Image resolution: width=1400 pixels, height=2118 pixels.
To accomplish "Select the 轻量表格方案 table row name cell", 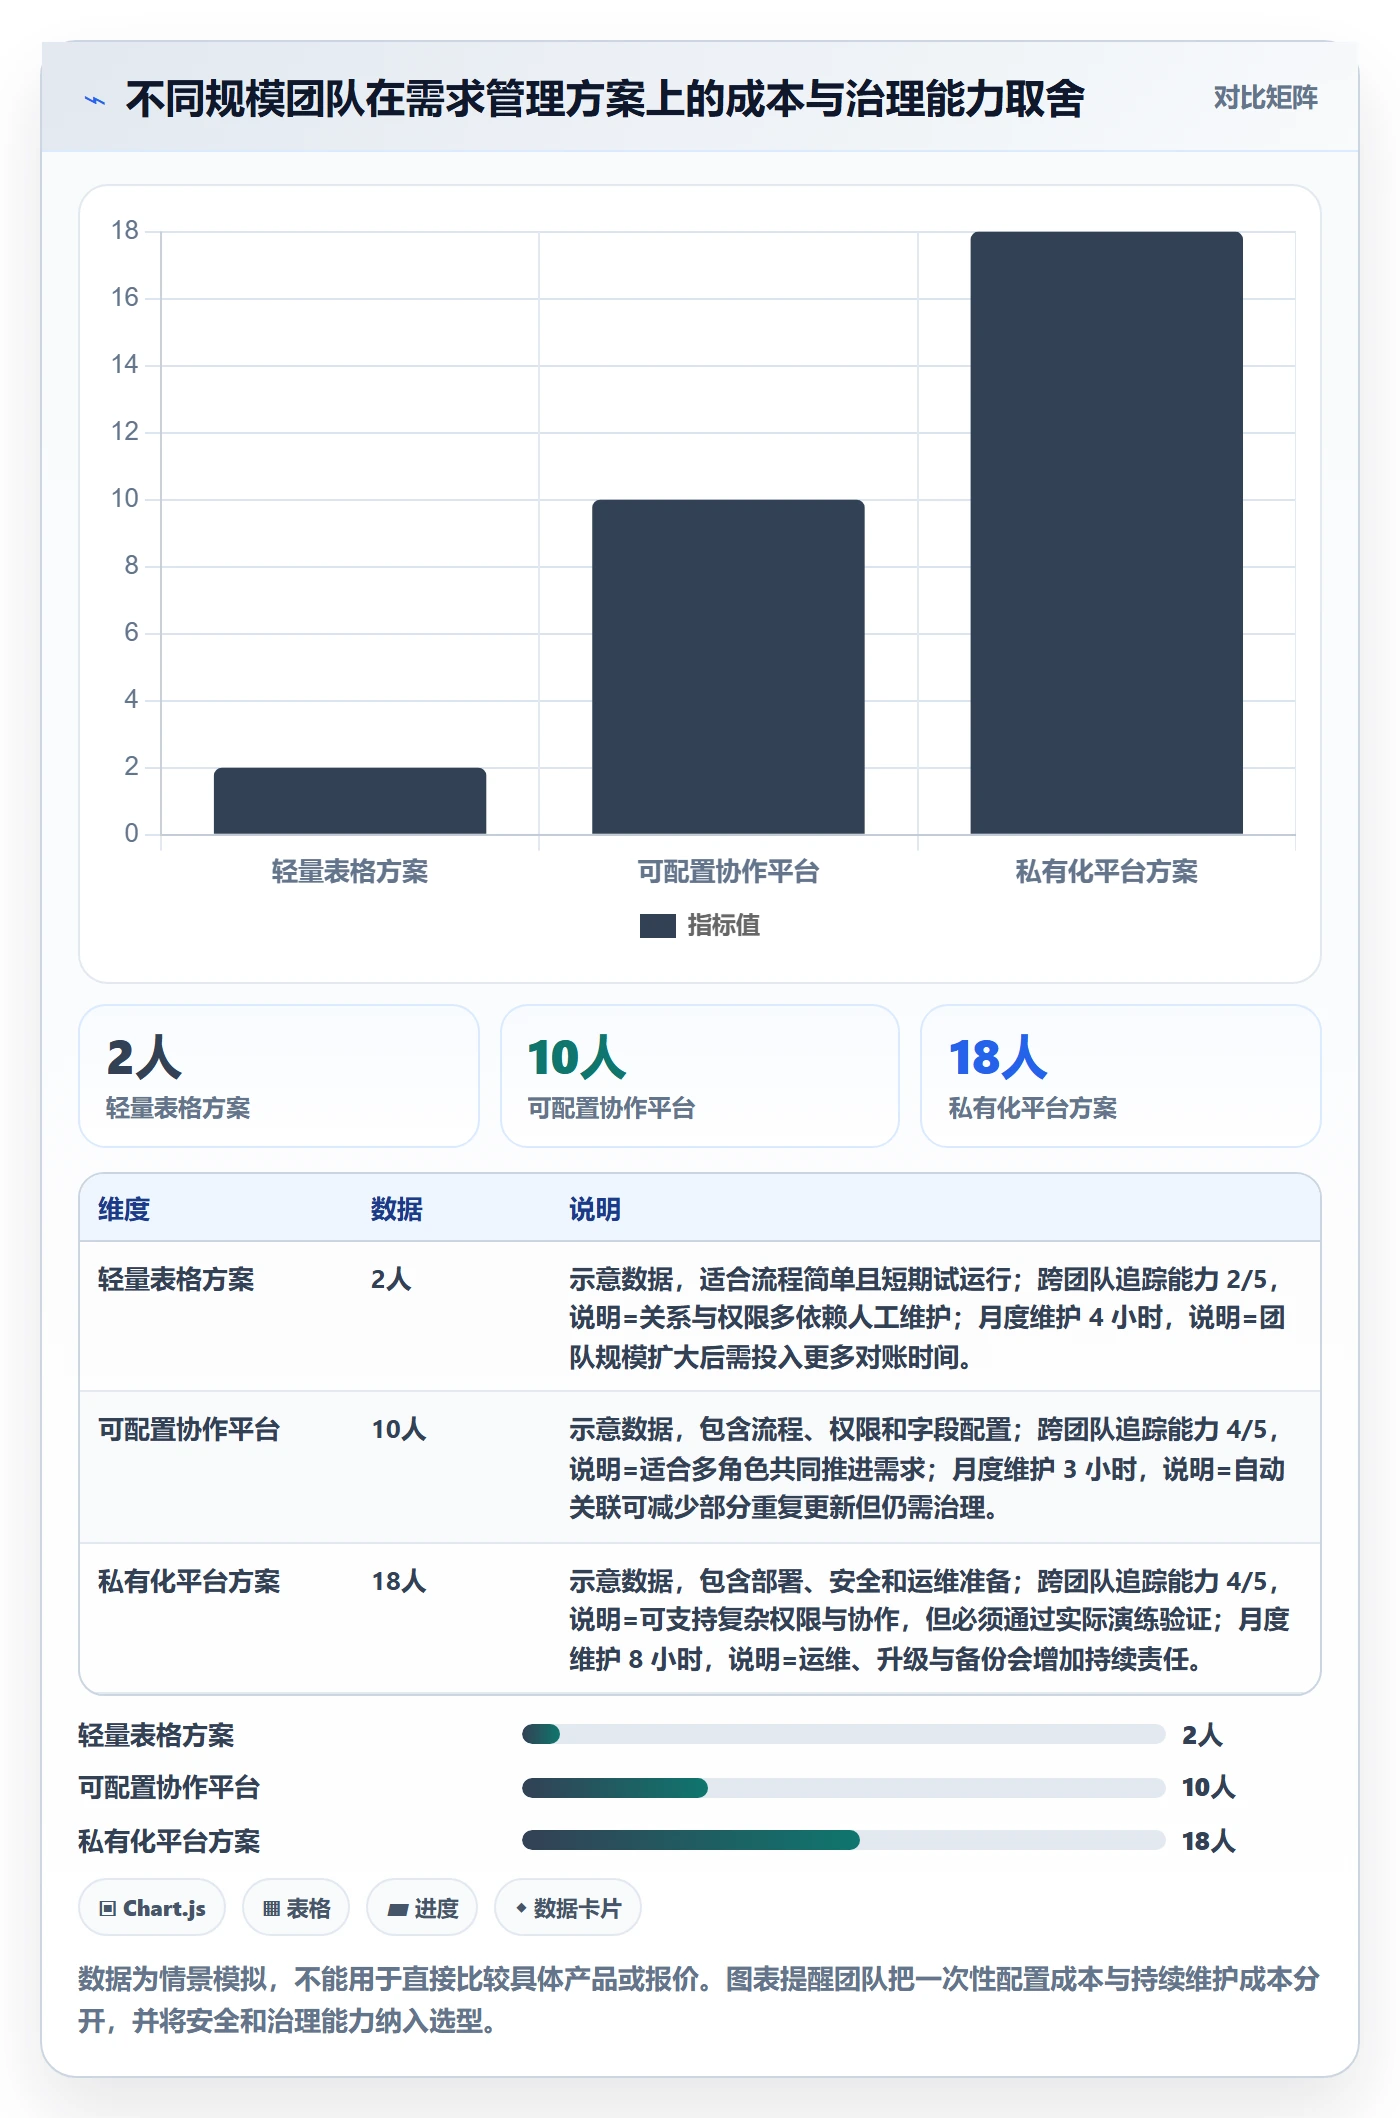I will [x=176, y=1279].
